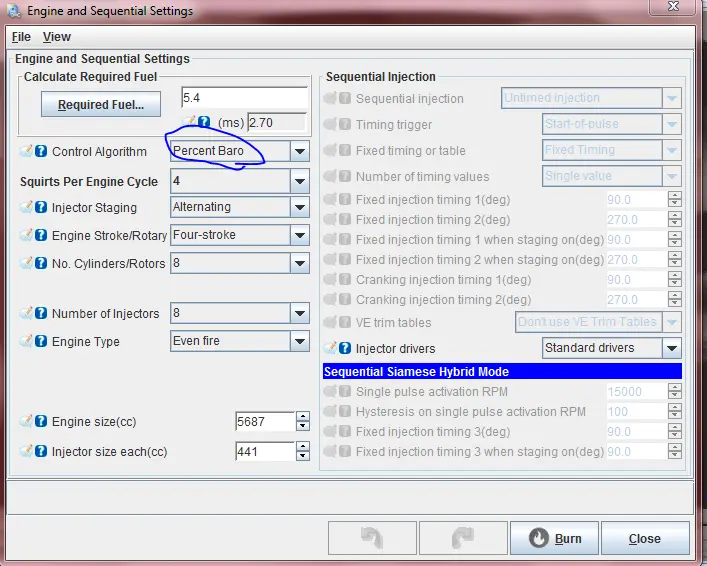Image resolution: width=707 pixels, height=566 pixels.
Task: Open help for Injector size each(cc)
Action: click(41, 451)
